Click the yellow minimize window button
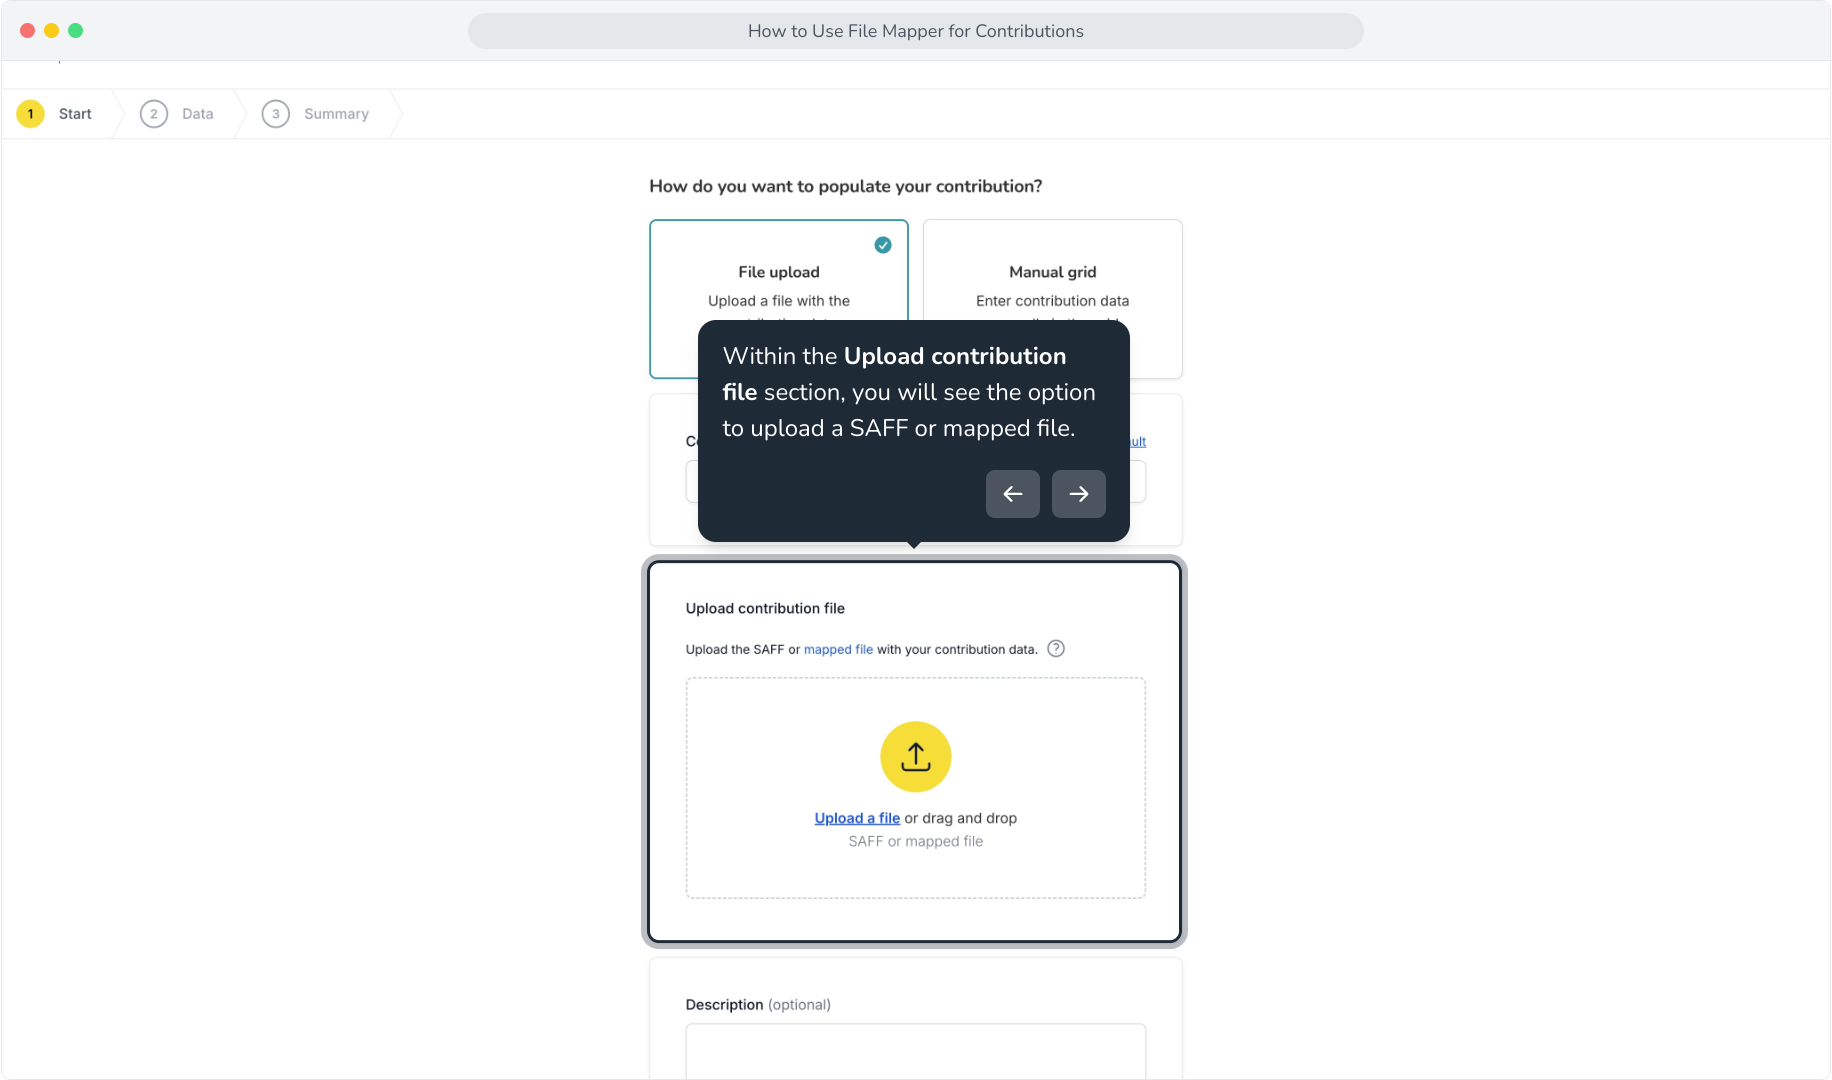Image resolution: width=1832 pixels, height=1080 pixels. [51, 31]
